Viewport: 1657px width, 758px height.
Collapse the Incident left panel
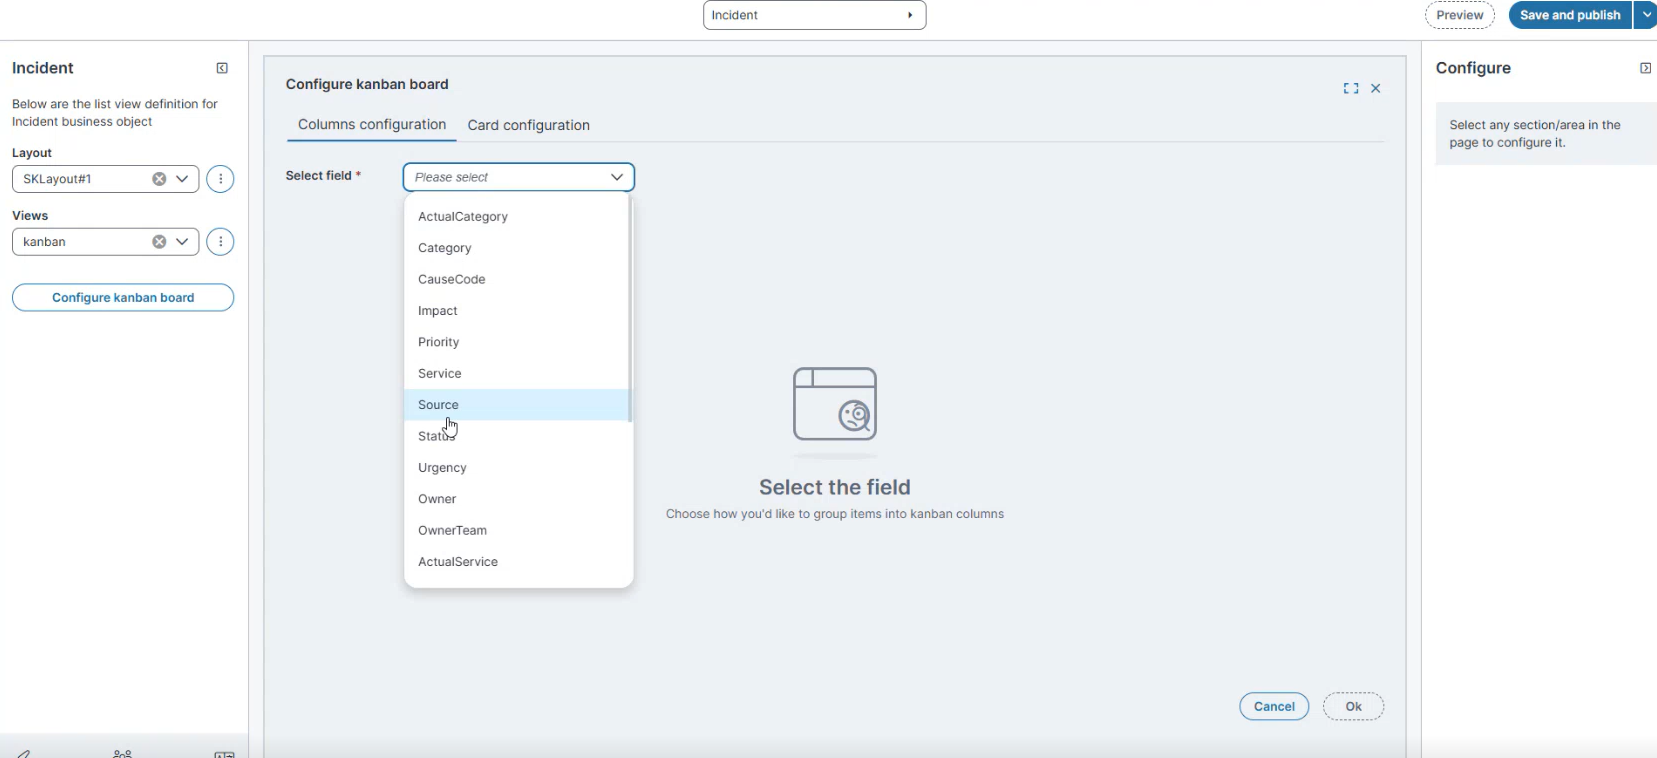(x=222, y=68)
